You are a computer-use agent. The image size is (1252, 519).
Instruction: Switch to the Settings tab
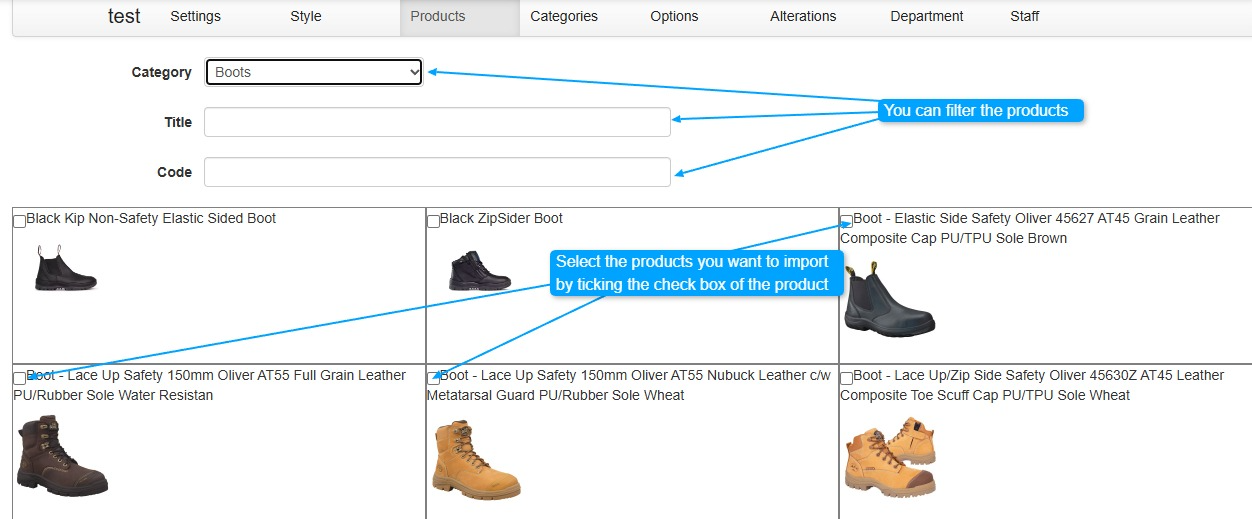click(x=195, y=16)
